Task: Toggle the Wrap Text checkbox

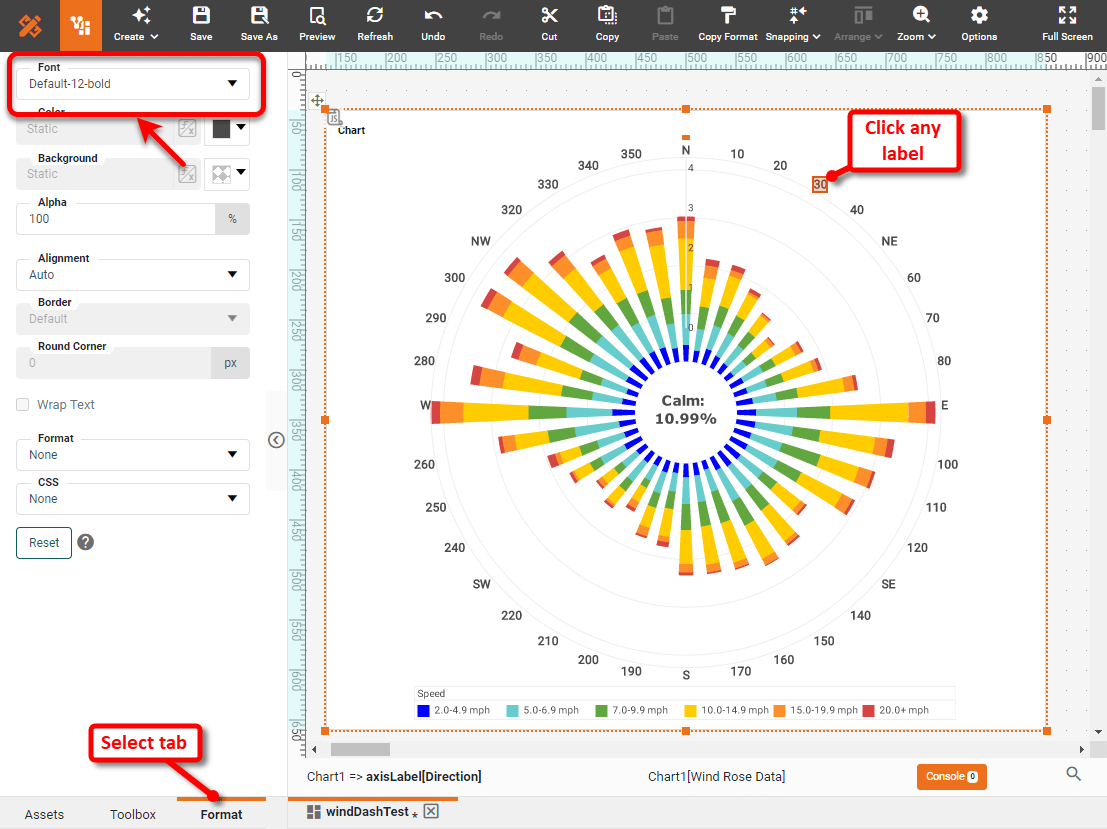Action: click(23, 405)
